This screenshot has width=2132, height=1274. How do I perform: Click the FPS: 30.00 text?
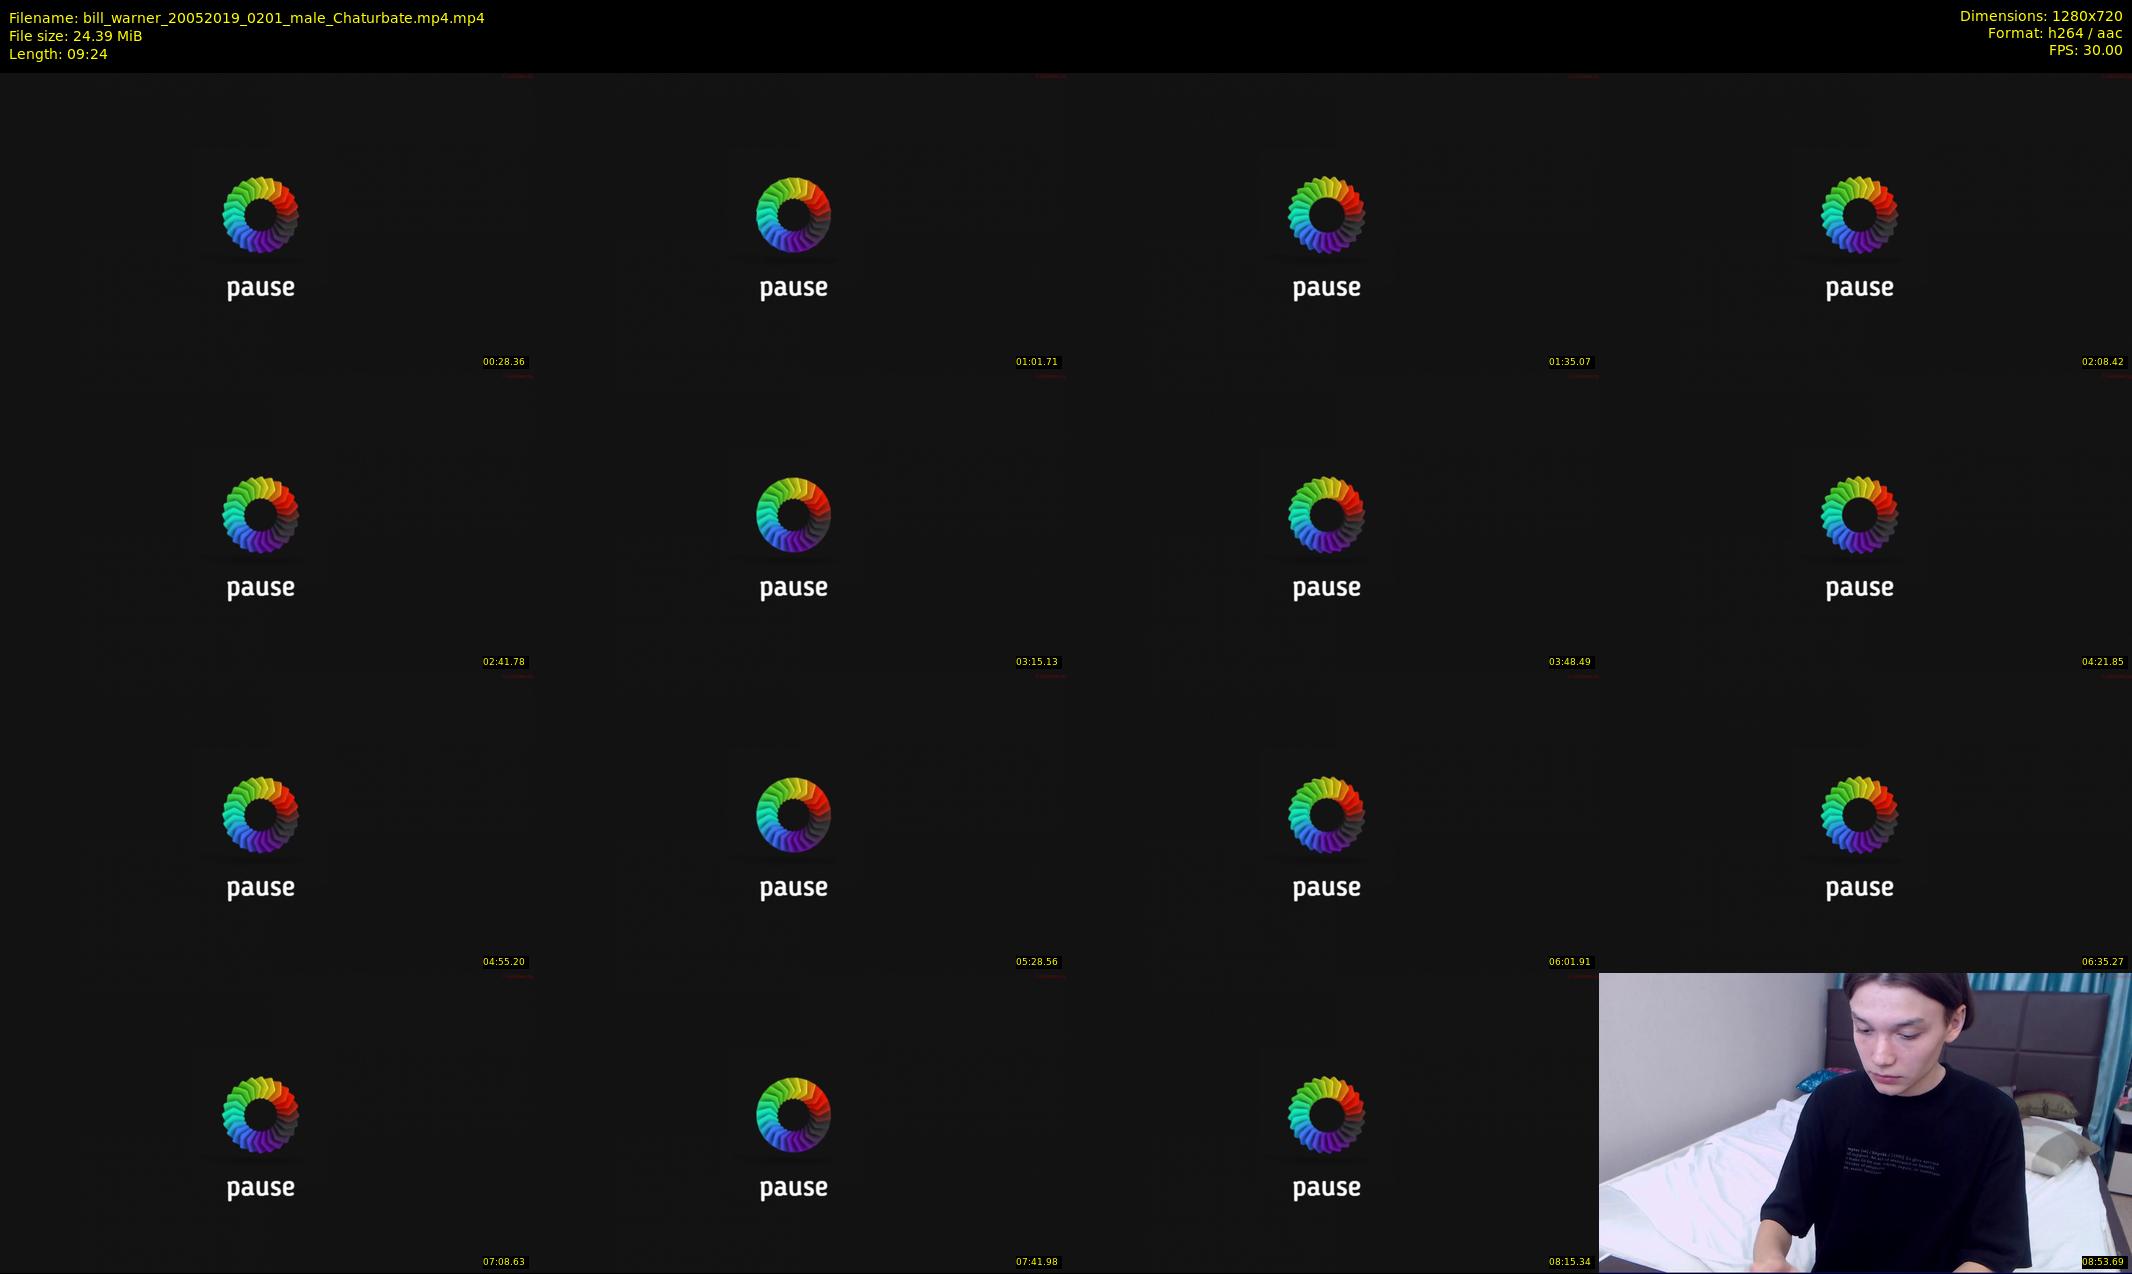[x=2084, y=50]
